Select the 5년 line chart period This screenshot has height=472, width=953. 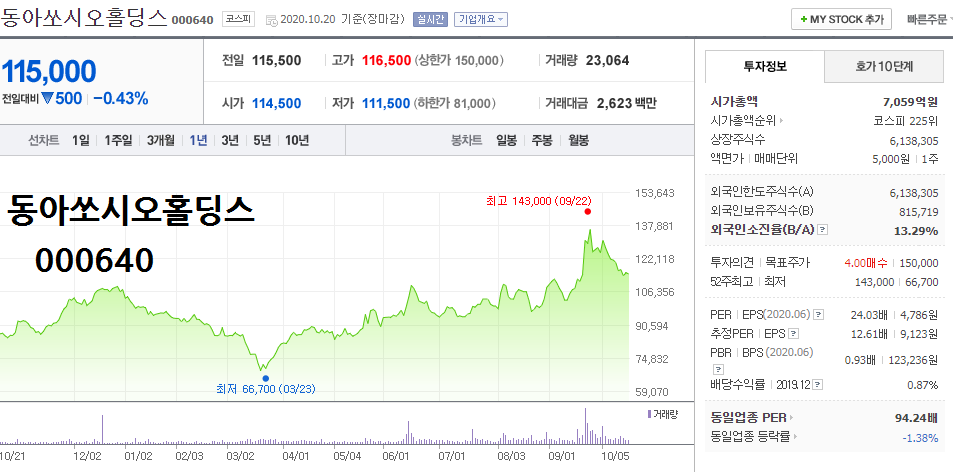pos(262,140)
